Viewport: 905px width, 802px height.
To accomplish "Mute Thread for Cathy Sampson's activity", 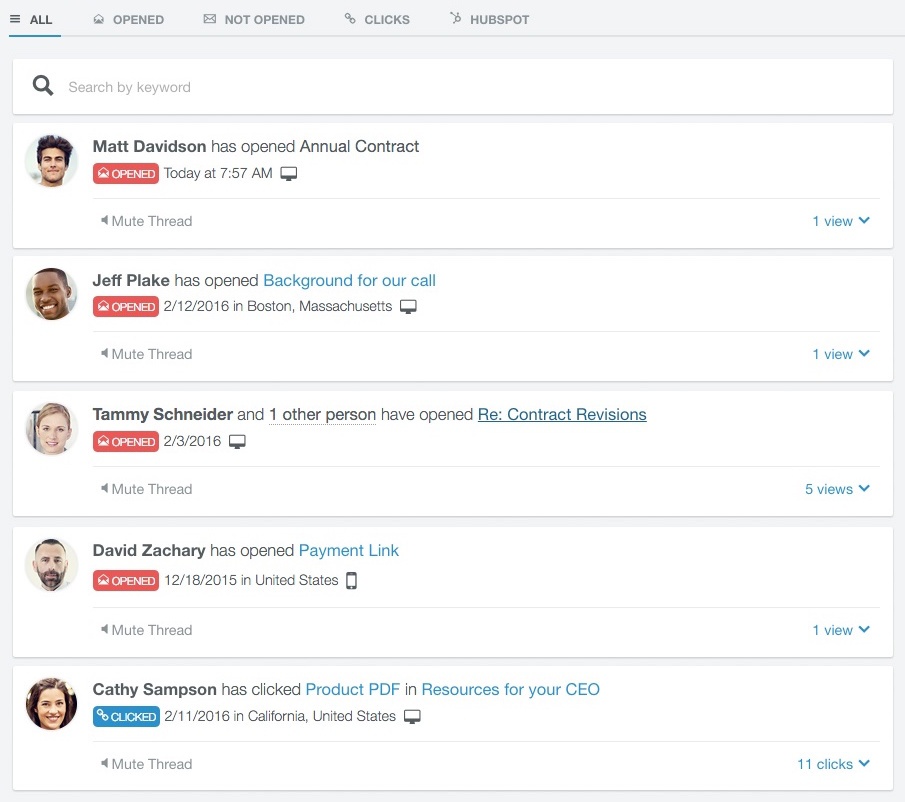I will pyautogui.click(x=146, y=764).
